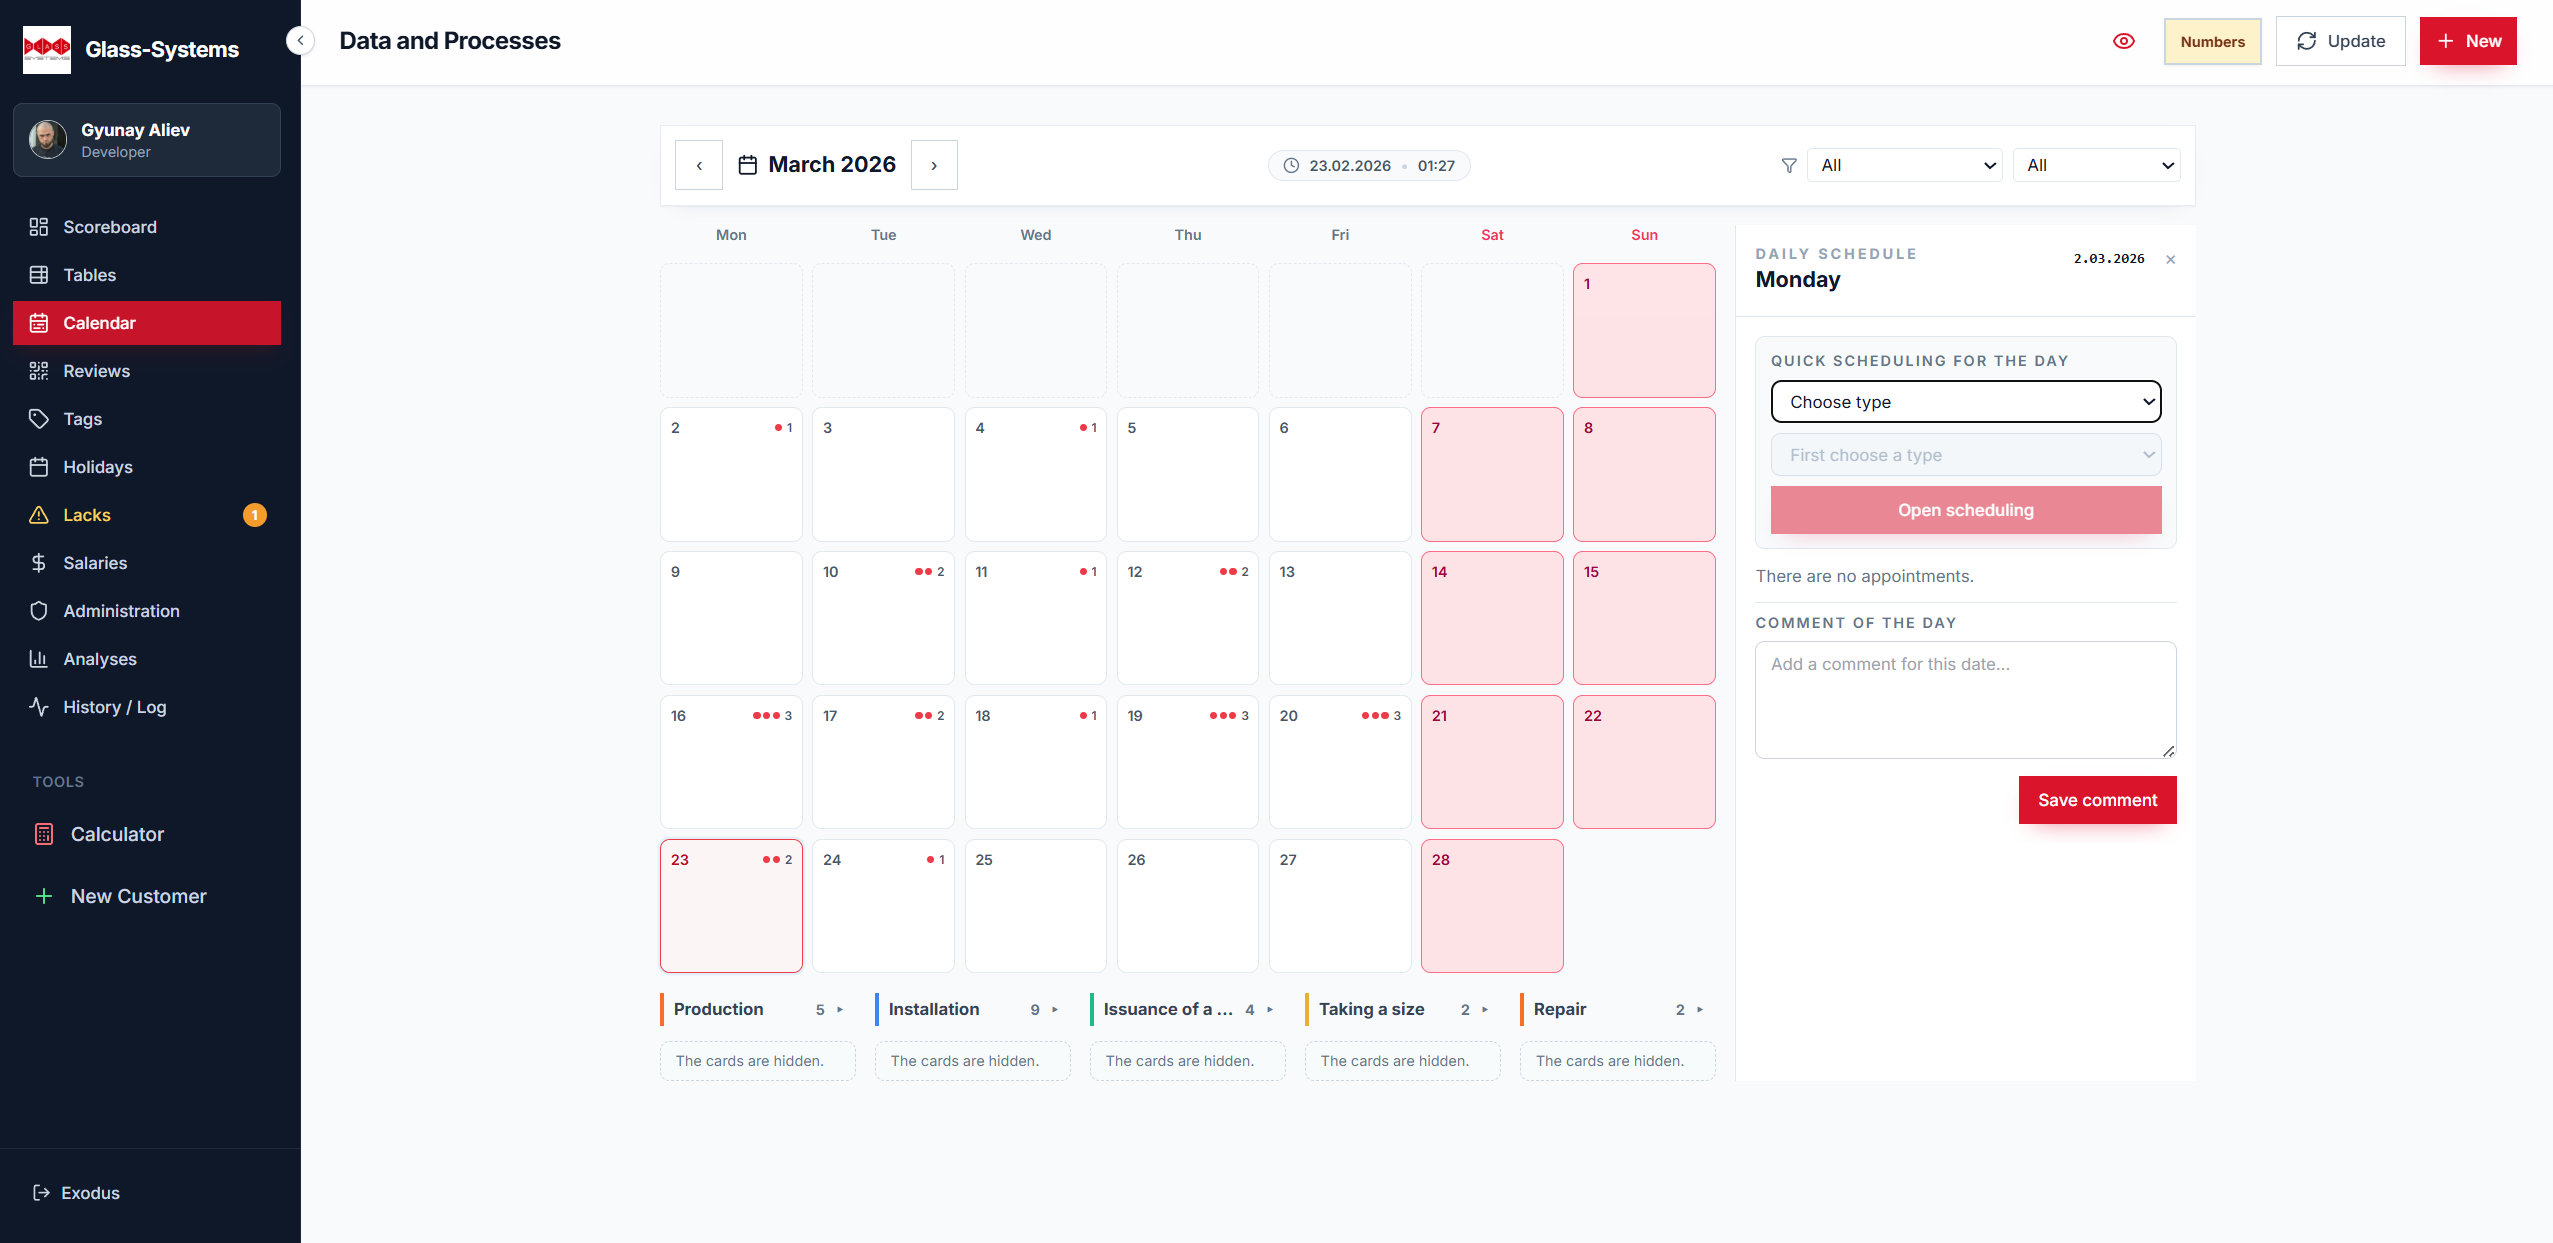Viewport: 2553px width, 1243px height.
Task: Toggle the eye visibility icon near Numbers
Action: click(x=2124, y=41)
